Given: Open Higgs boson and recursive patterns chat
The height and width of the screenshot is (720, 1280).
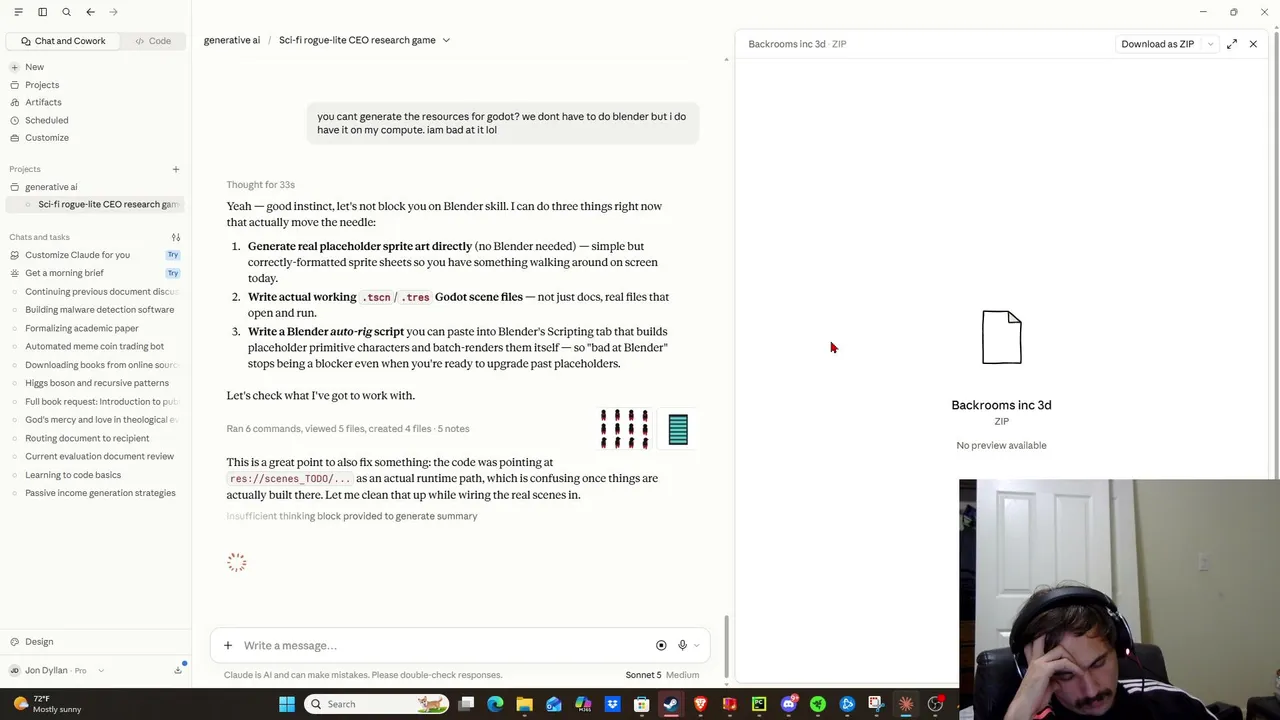Looking at the screenshot, I should click(x=96, y=383).
